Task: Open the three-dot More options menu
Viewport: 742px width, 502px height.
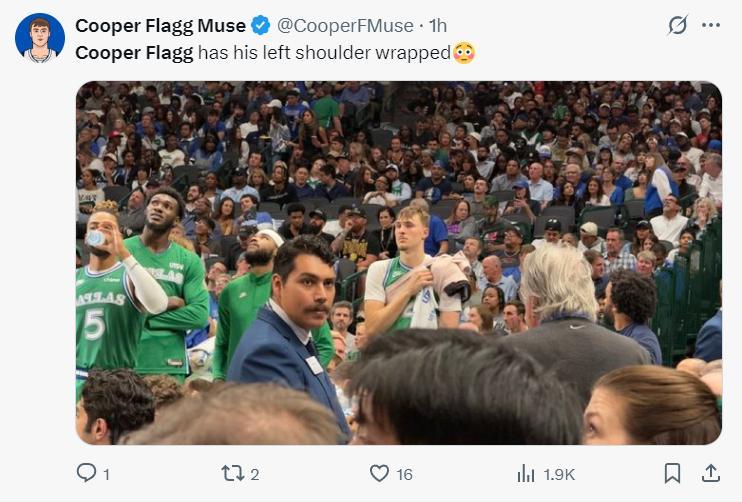Action: tap(711, 25)
